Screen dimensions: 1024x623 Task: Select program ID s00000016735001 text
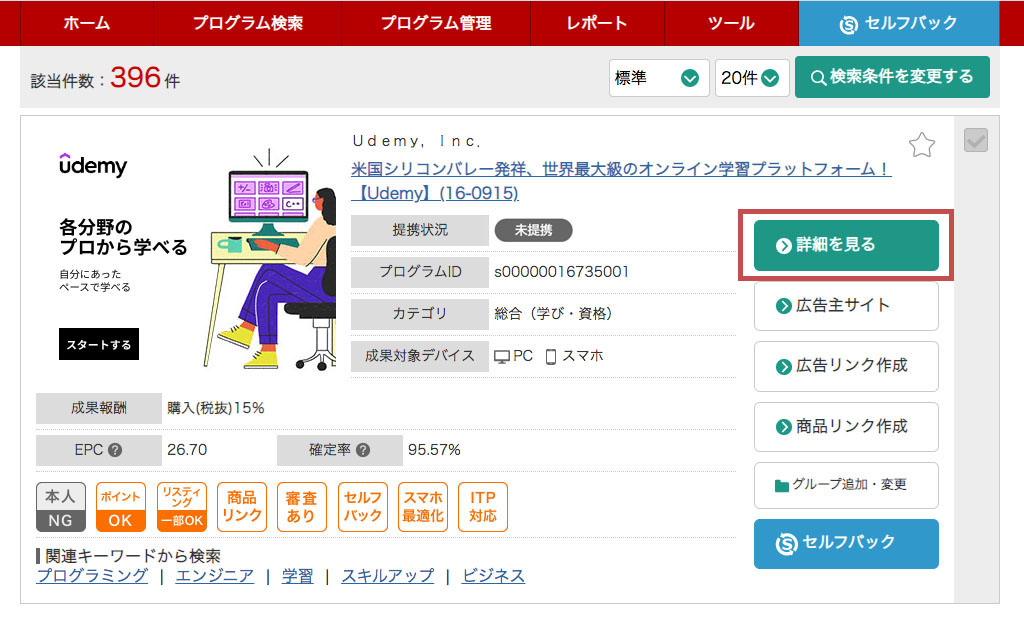(x=561, y=272)
